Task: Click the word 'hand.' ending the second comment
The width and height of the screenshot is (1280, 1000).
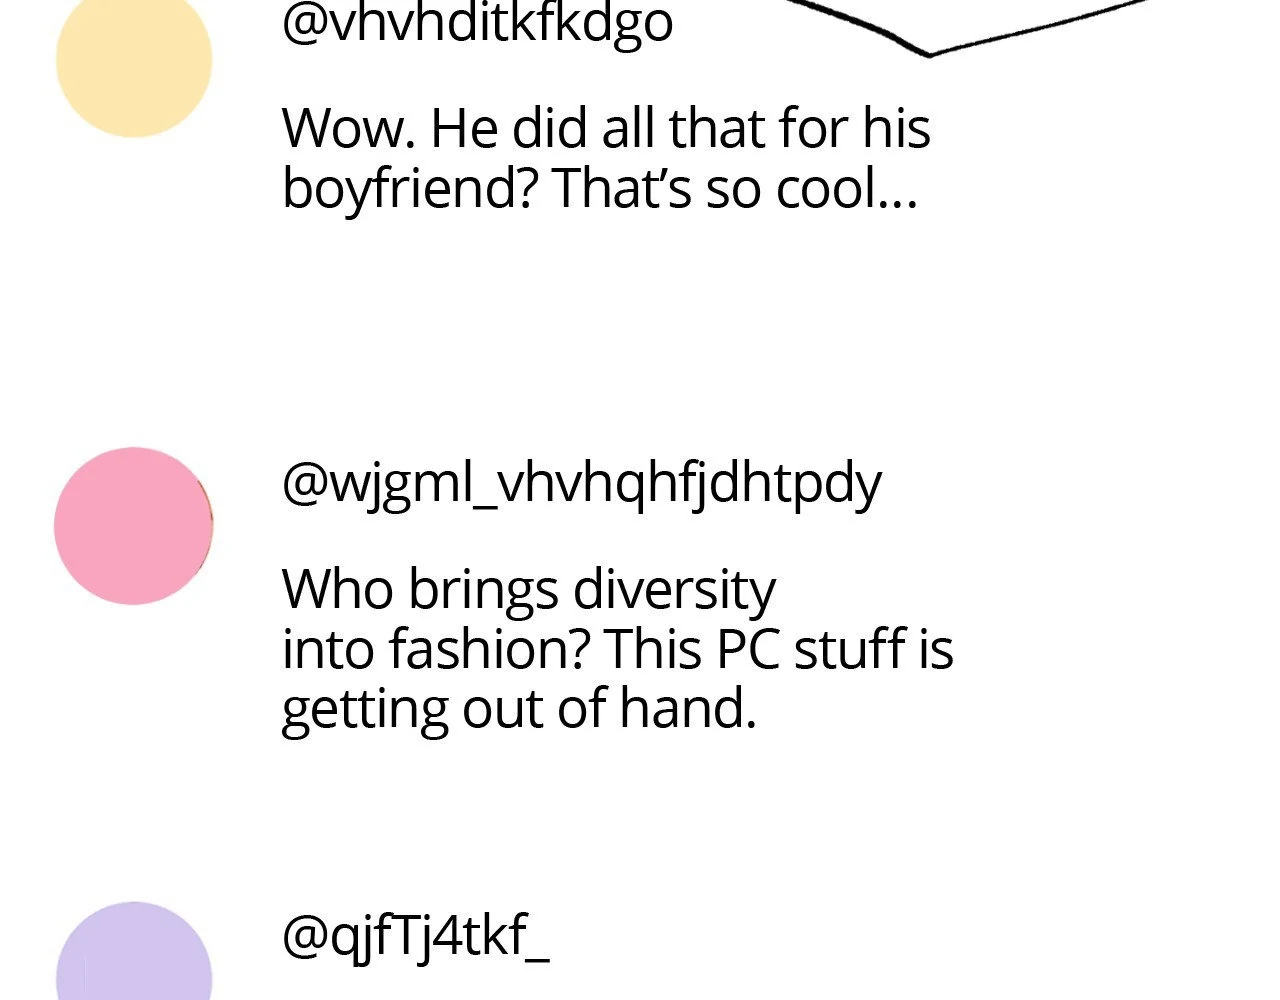Action: 688,707
